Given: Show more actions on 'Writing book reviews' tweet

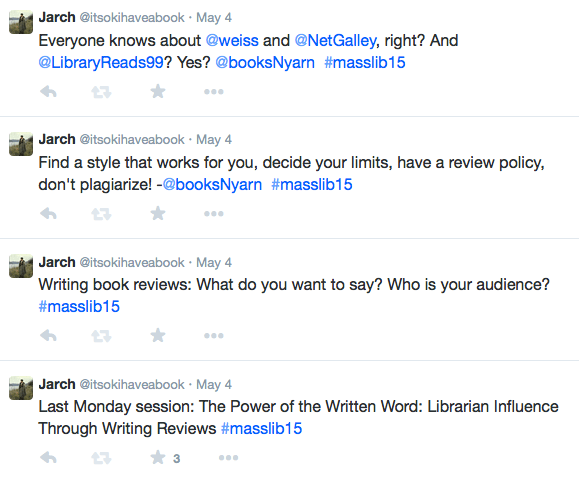Looking at the screenshot, I should point(214,336).
